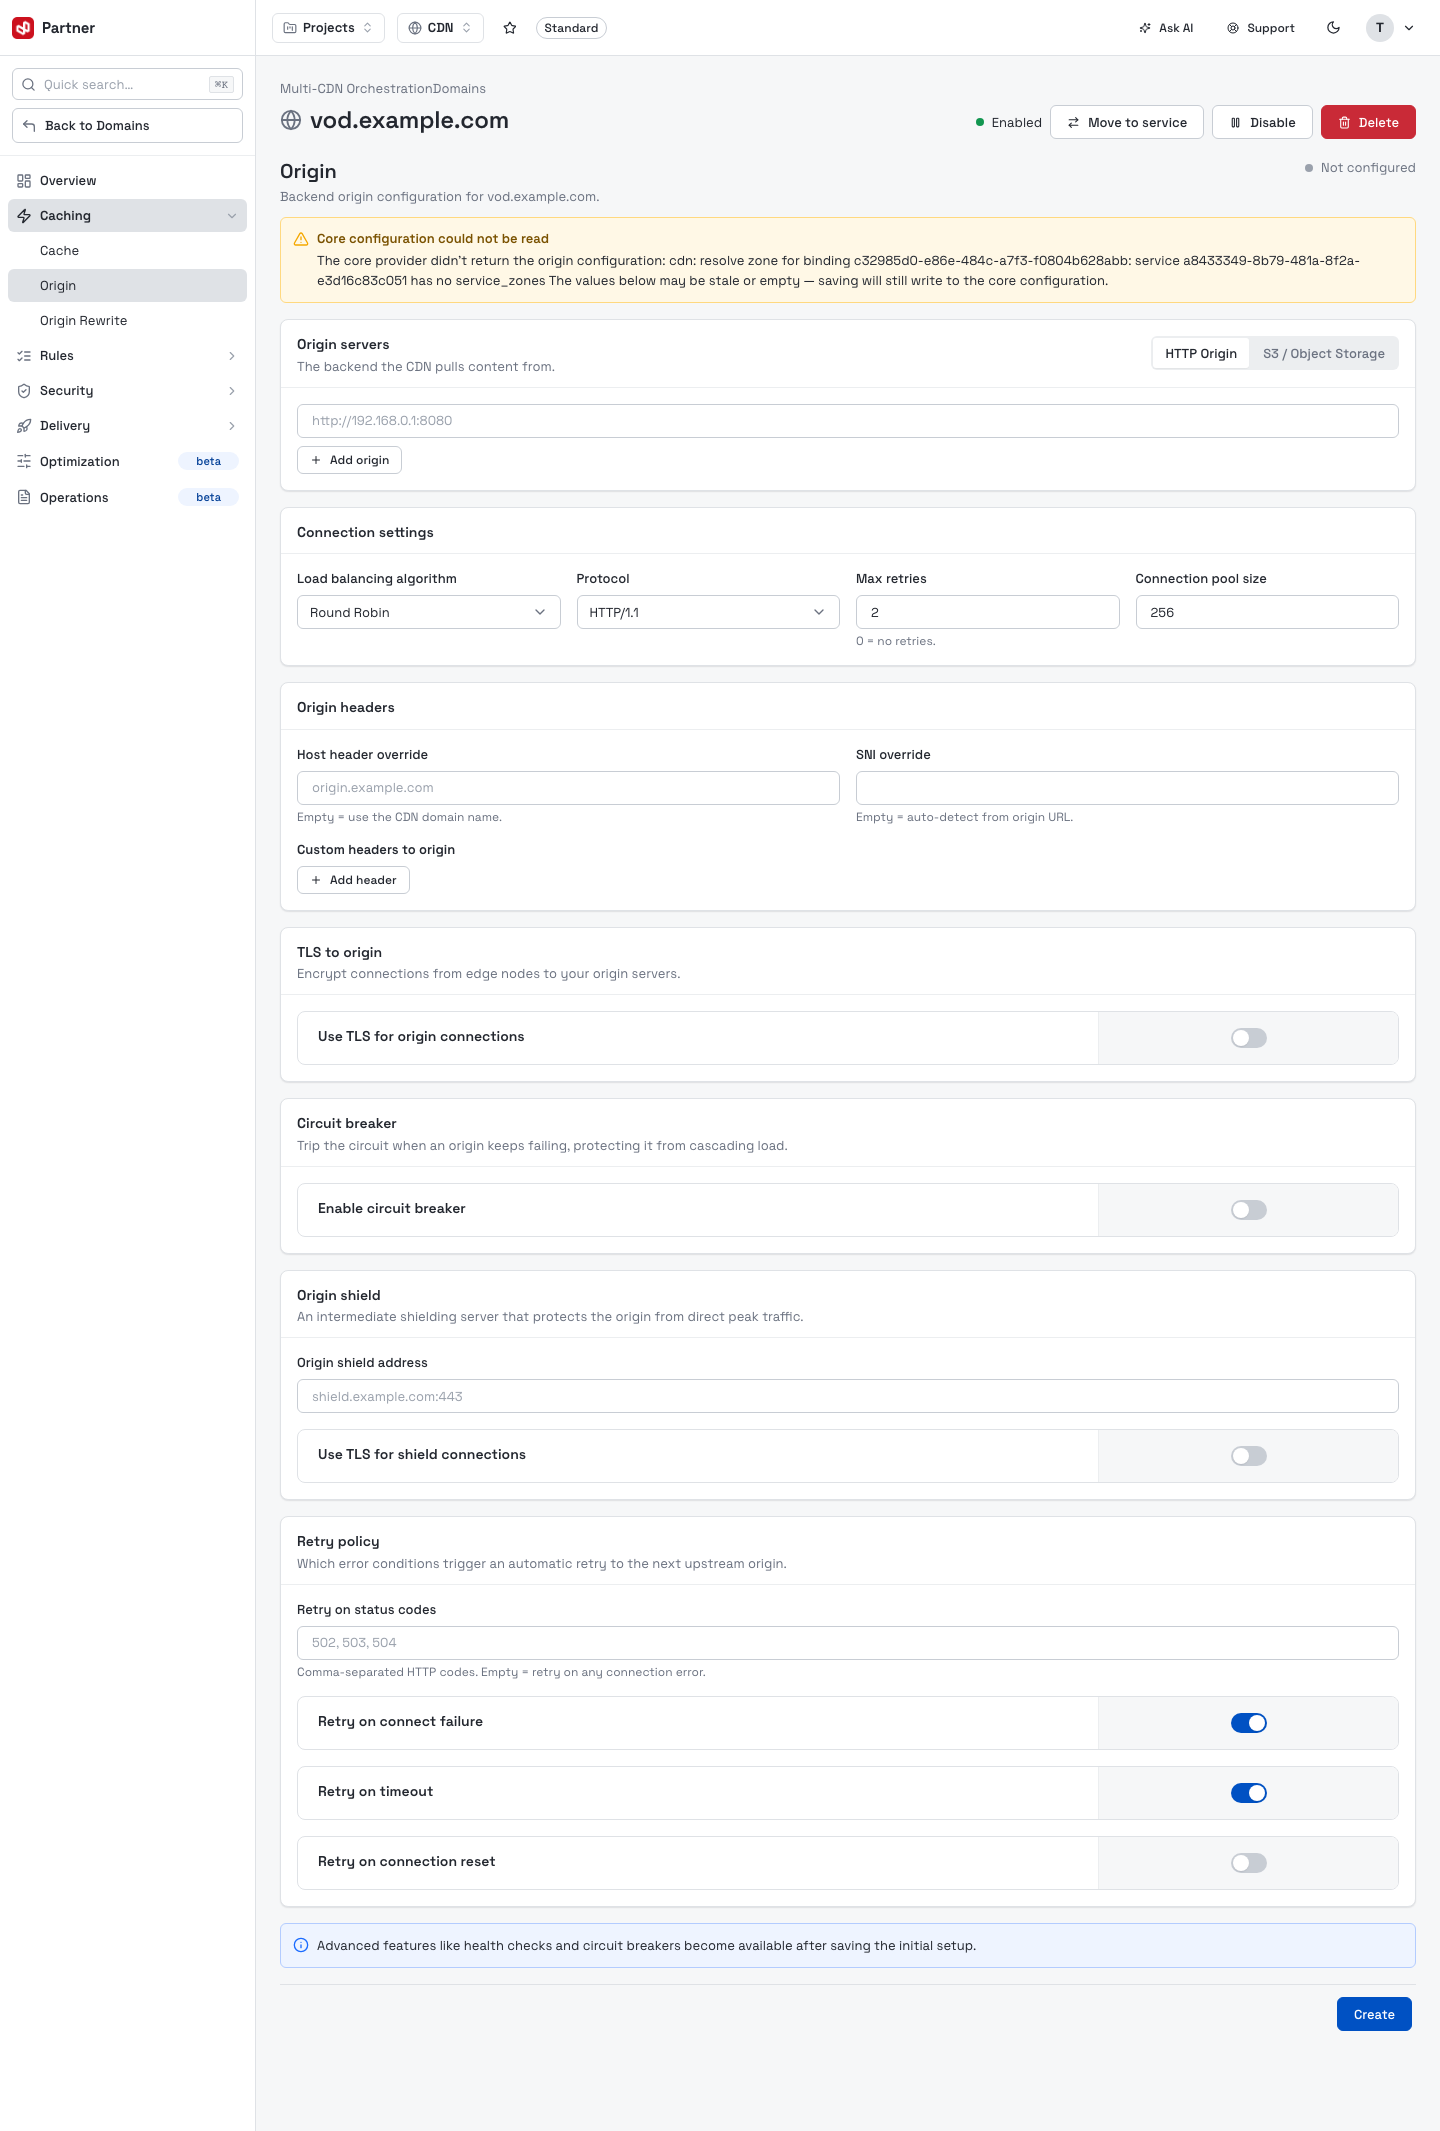Click the swap arrows icon on Move to service

[x=1074, y=123]
